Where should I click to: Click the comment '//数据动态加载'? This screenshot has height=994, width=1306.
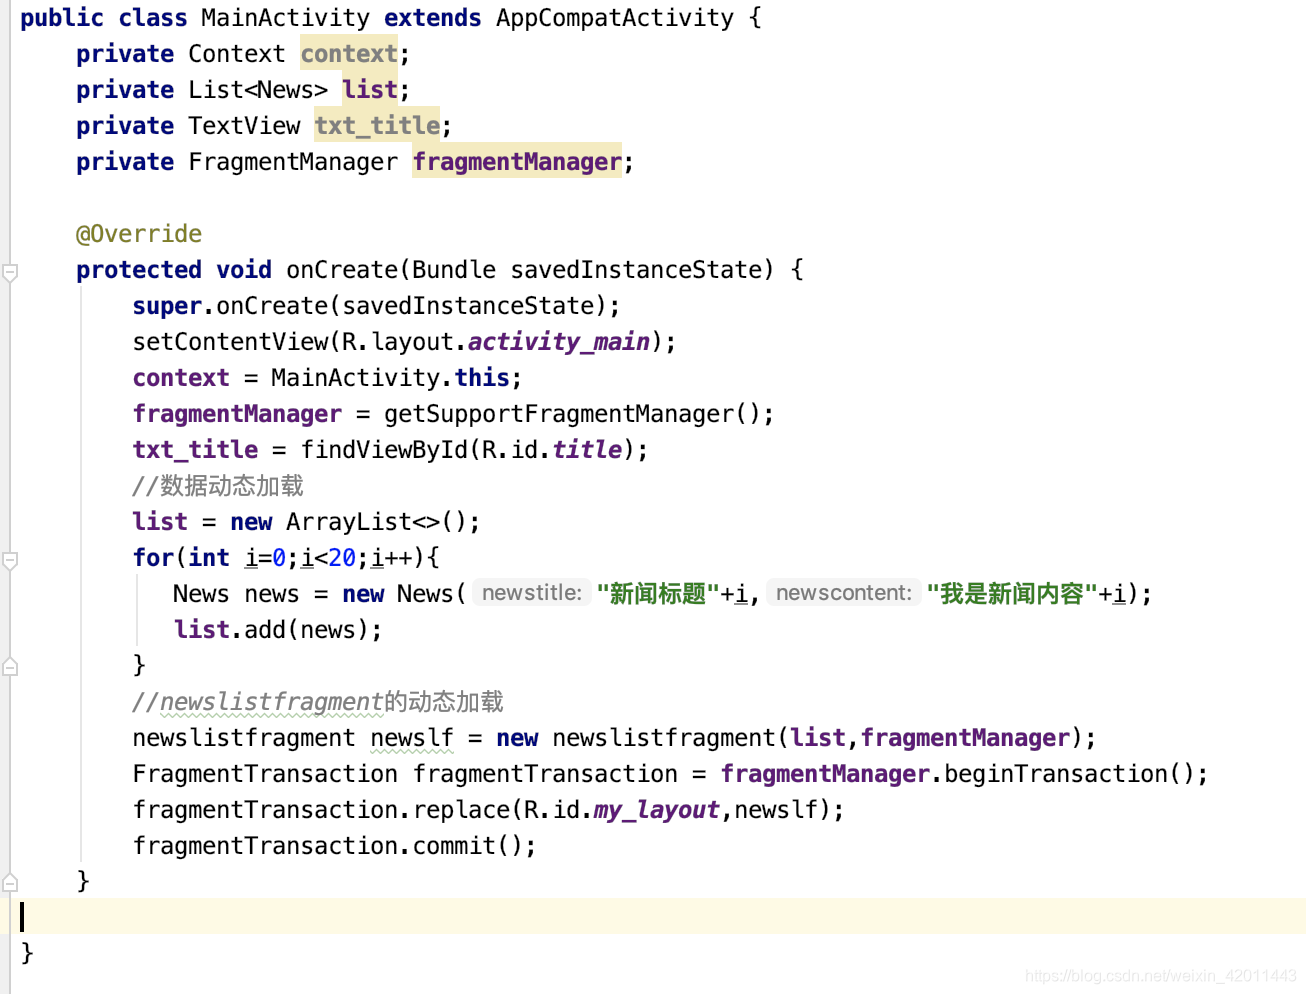coord(218,486)
